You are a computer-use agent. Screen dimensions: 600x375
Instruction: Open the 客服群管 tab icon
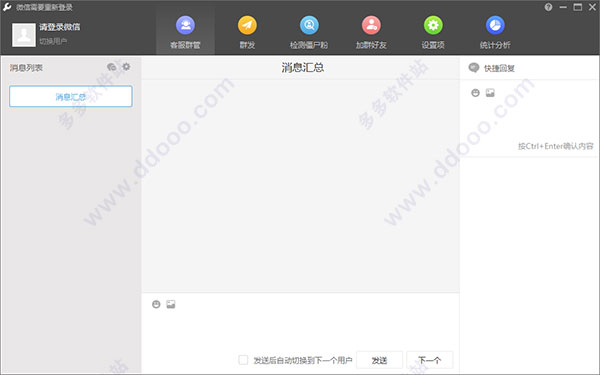(185, 25)
